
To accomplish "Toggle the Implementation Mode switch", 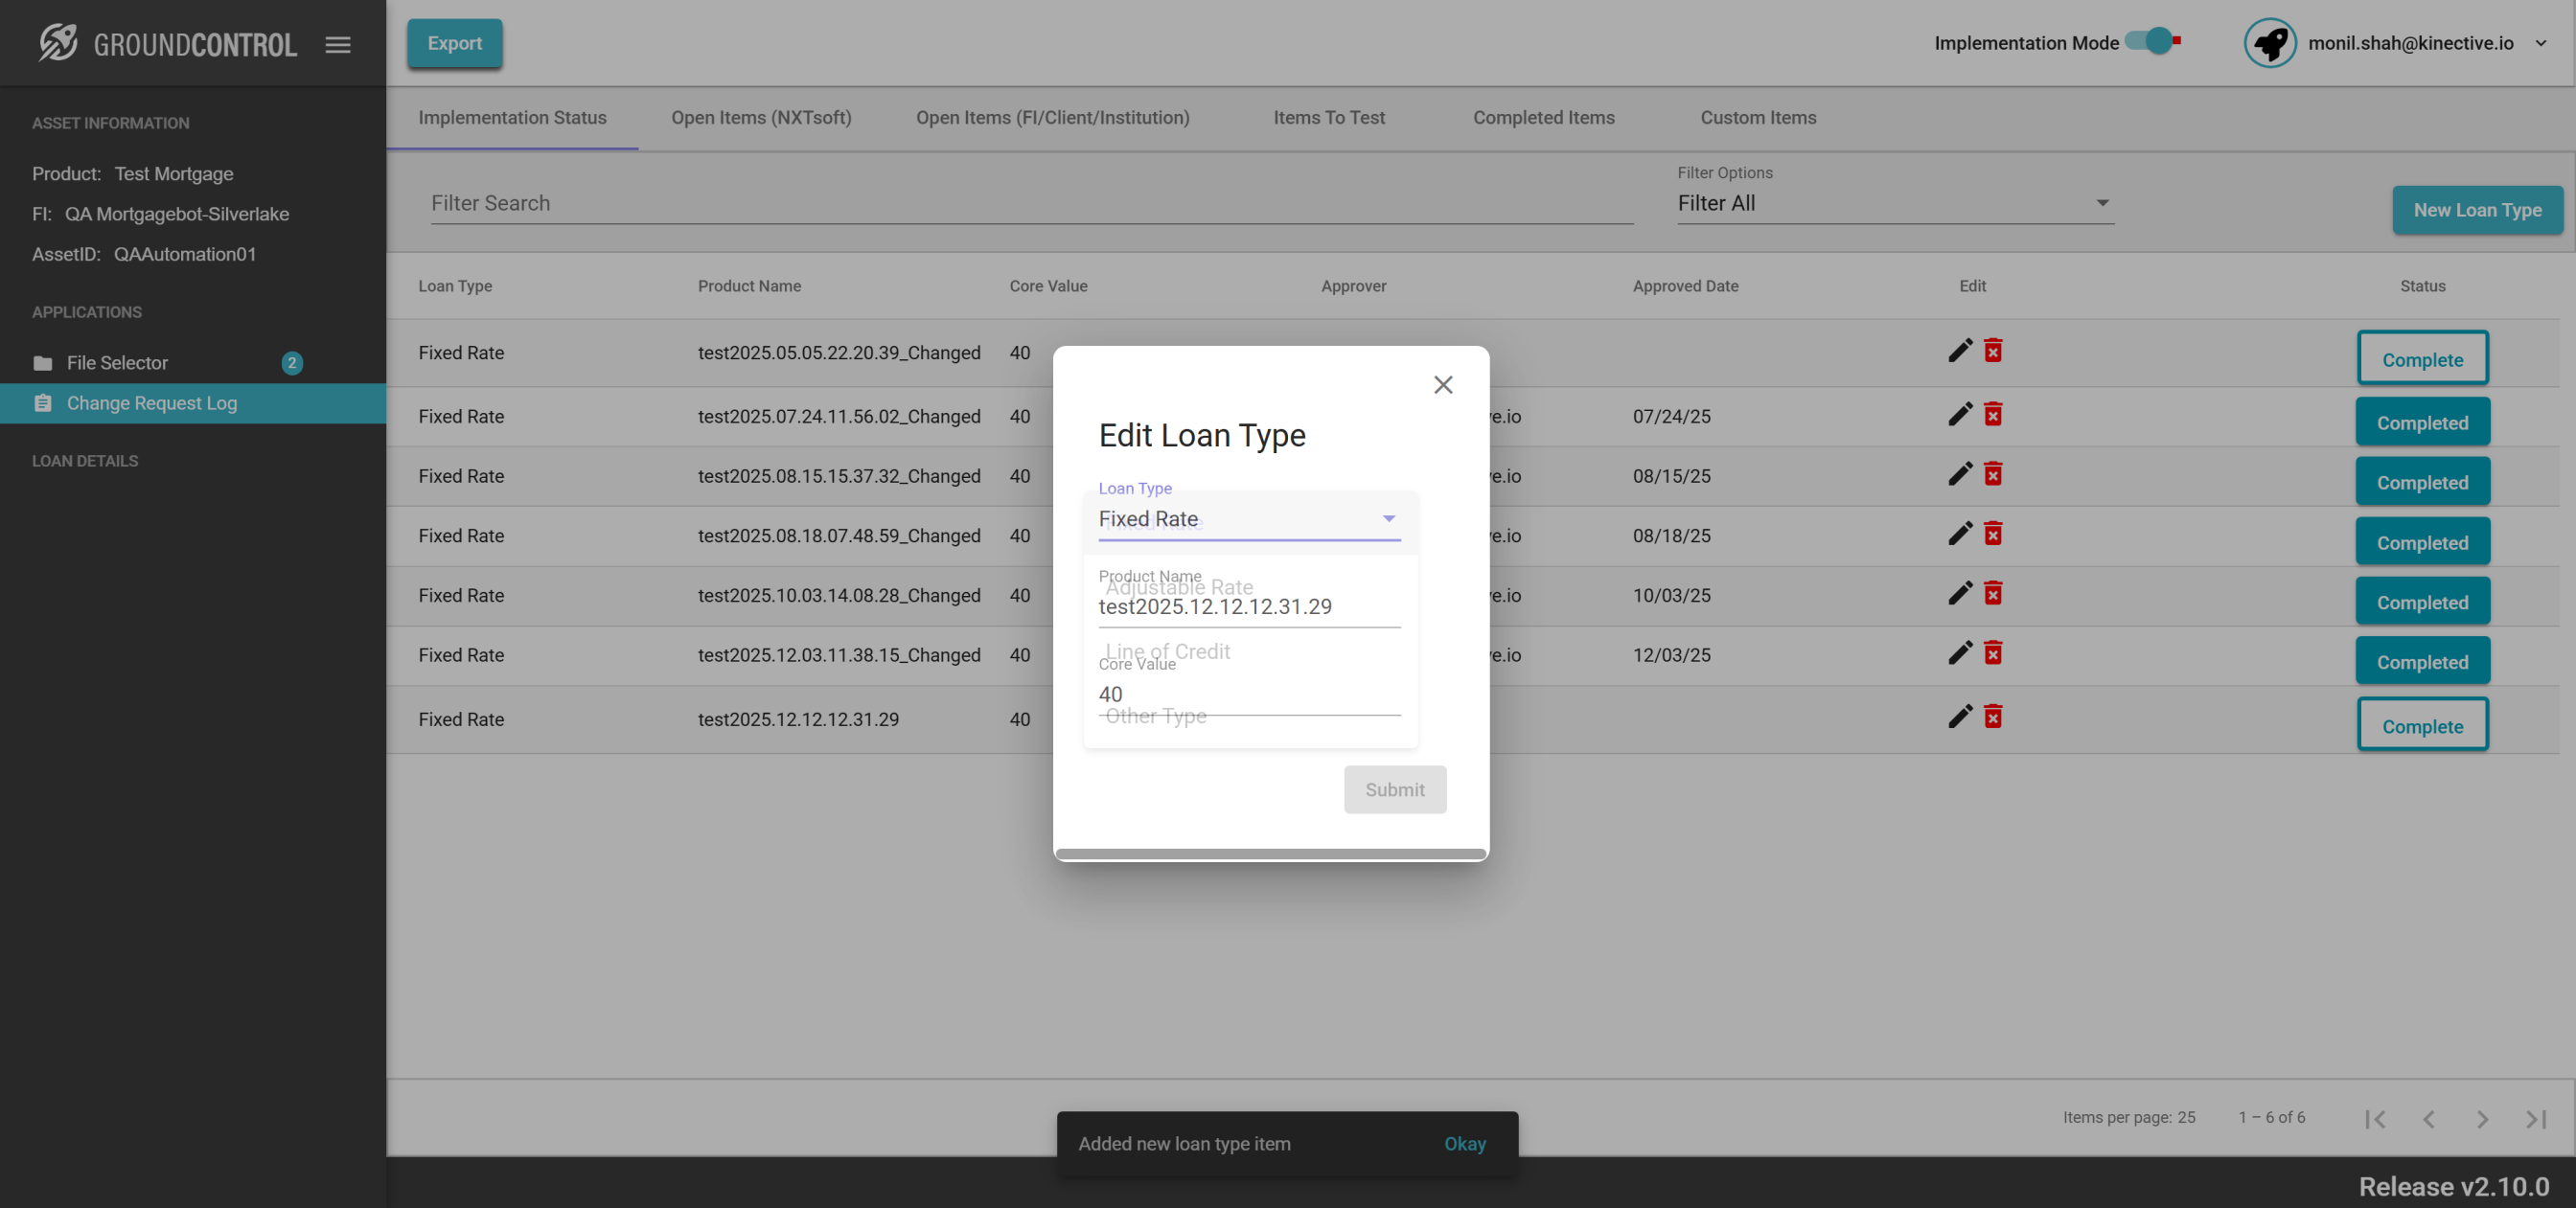I will pyautogui.click(x=2154, y=42).
